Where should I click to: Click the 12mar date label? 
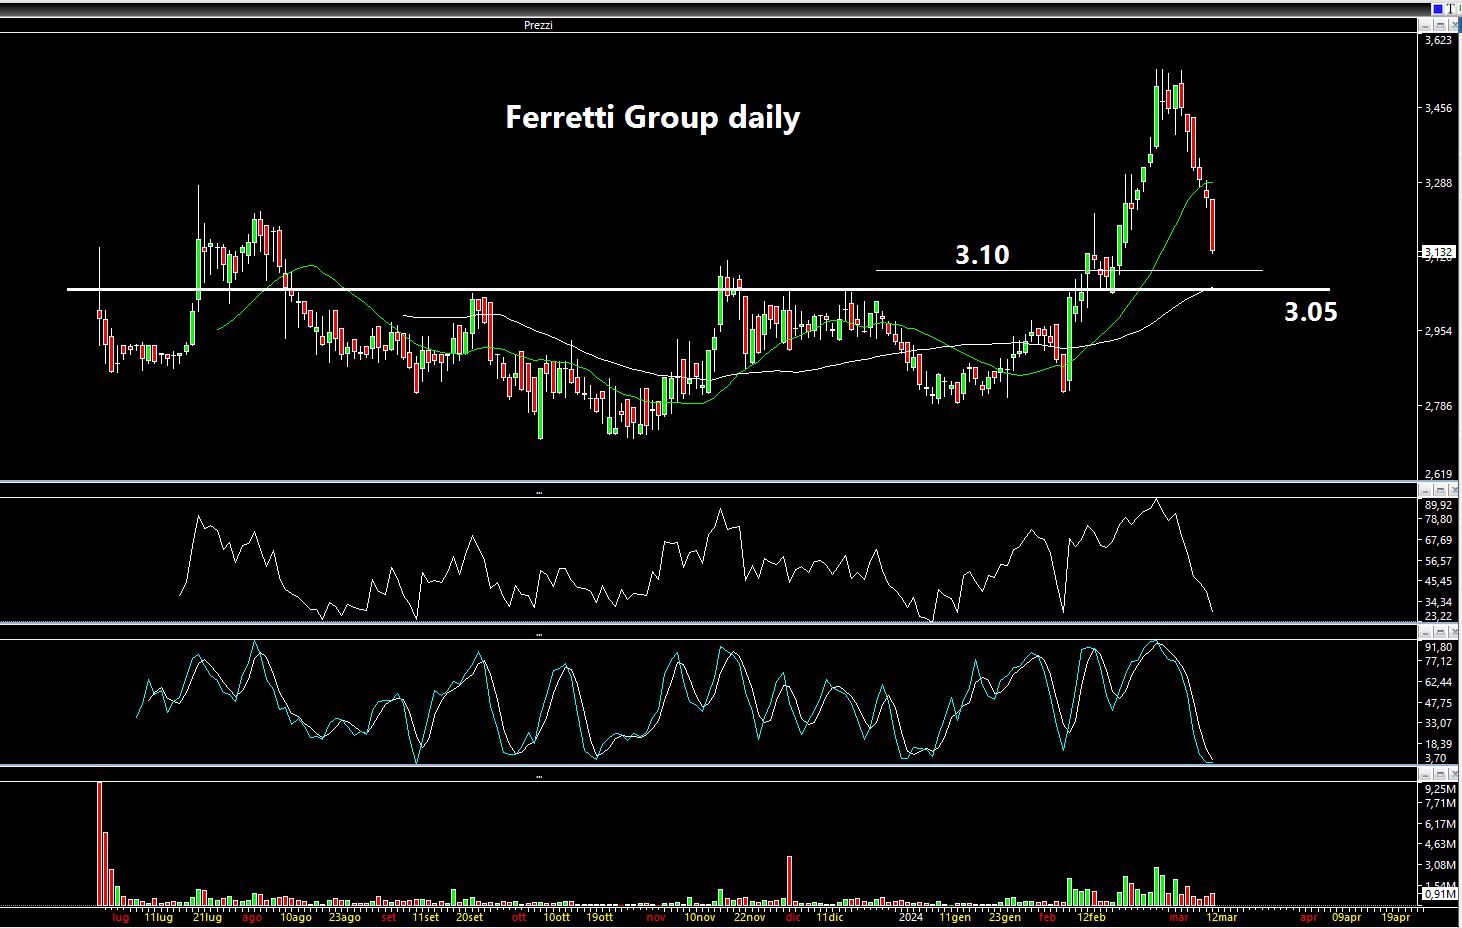click(x=1221, y=917)
